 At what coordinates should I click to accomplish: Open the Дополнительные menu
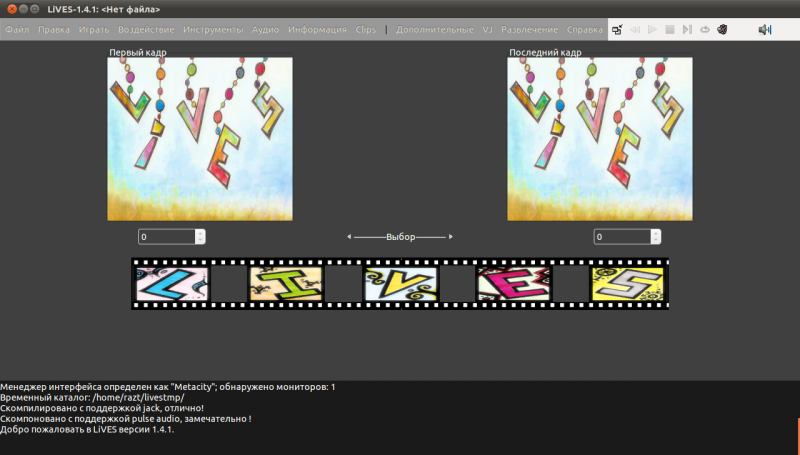(435, 30)
